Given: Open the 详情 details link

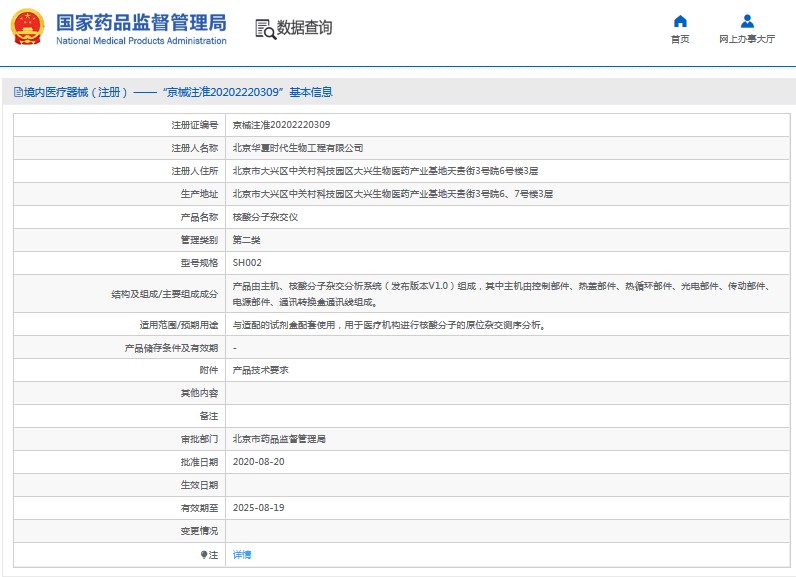Looking at the screenshot, I should [242, 555].
